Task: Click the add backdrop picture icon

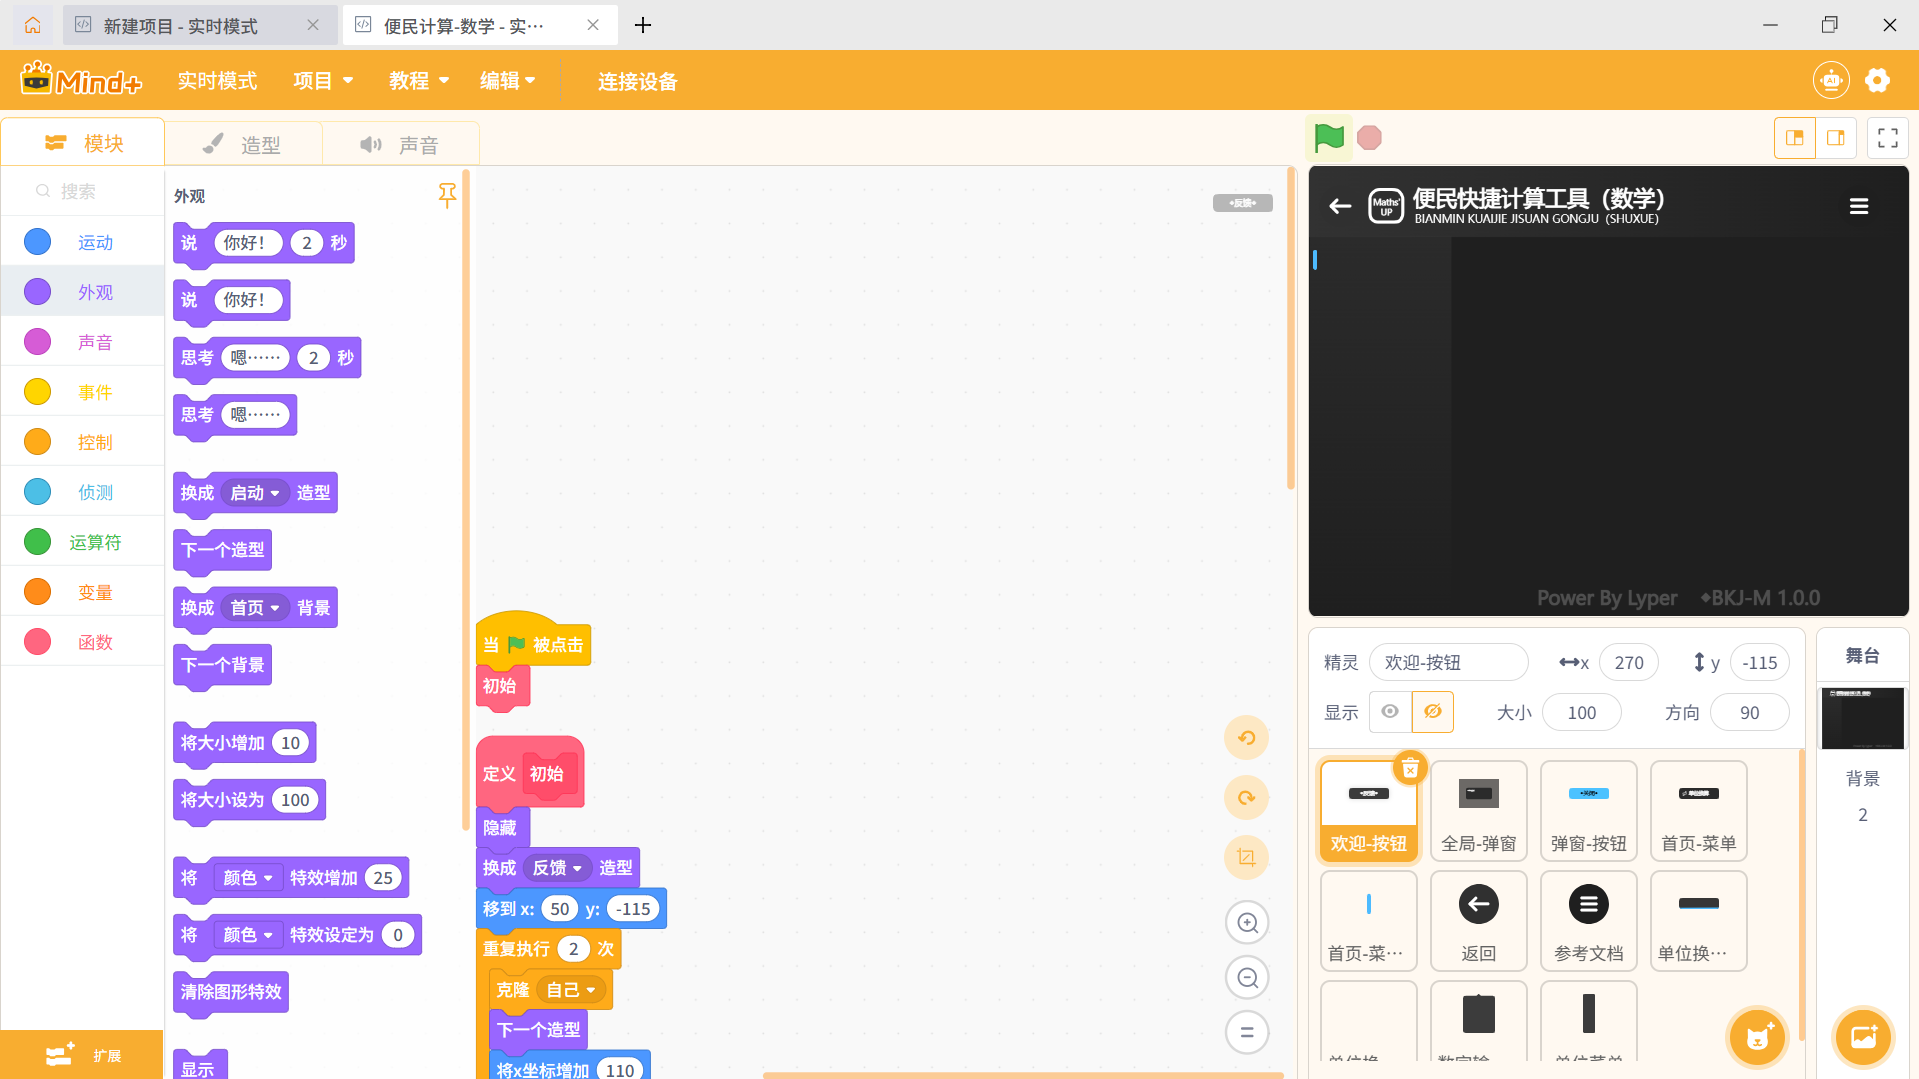Action: click(x=1862, y=1037)
